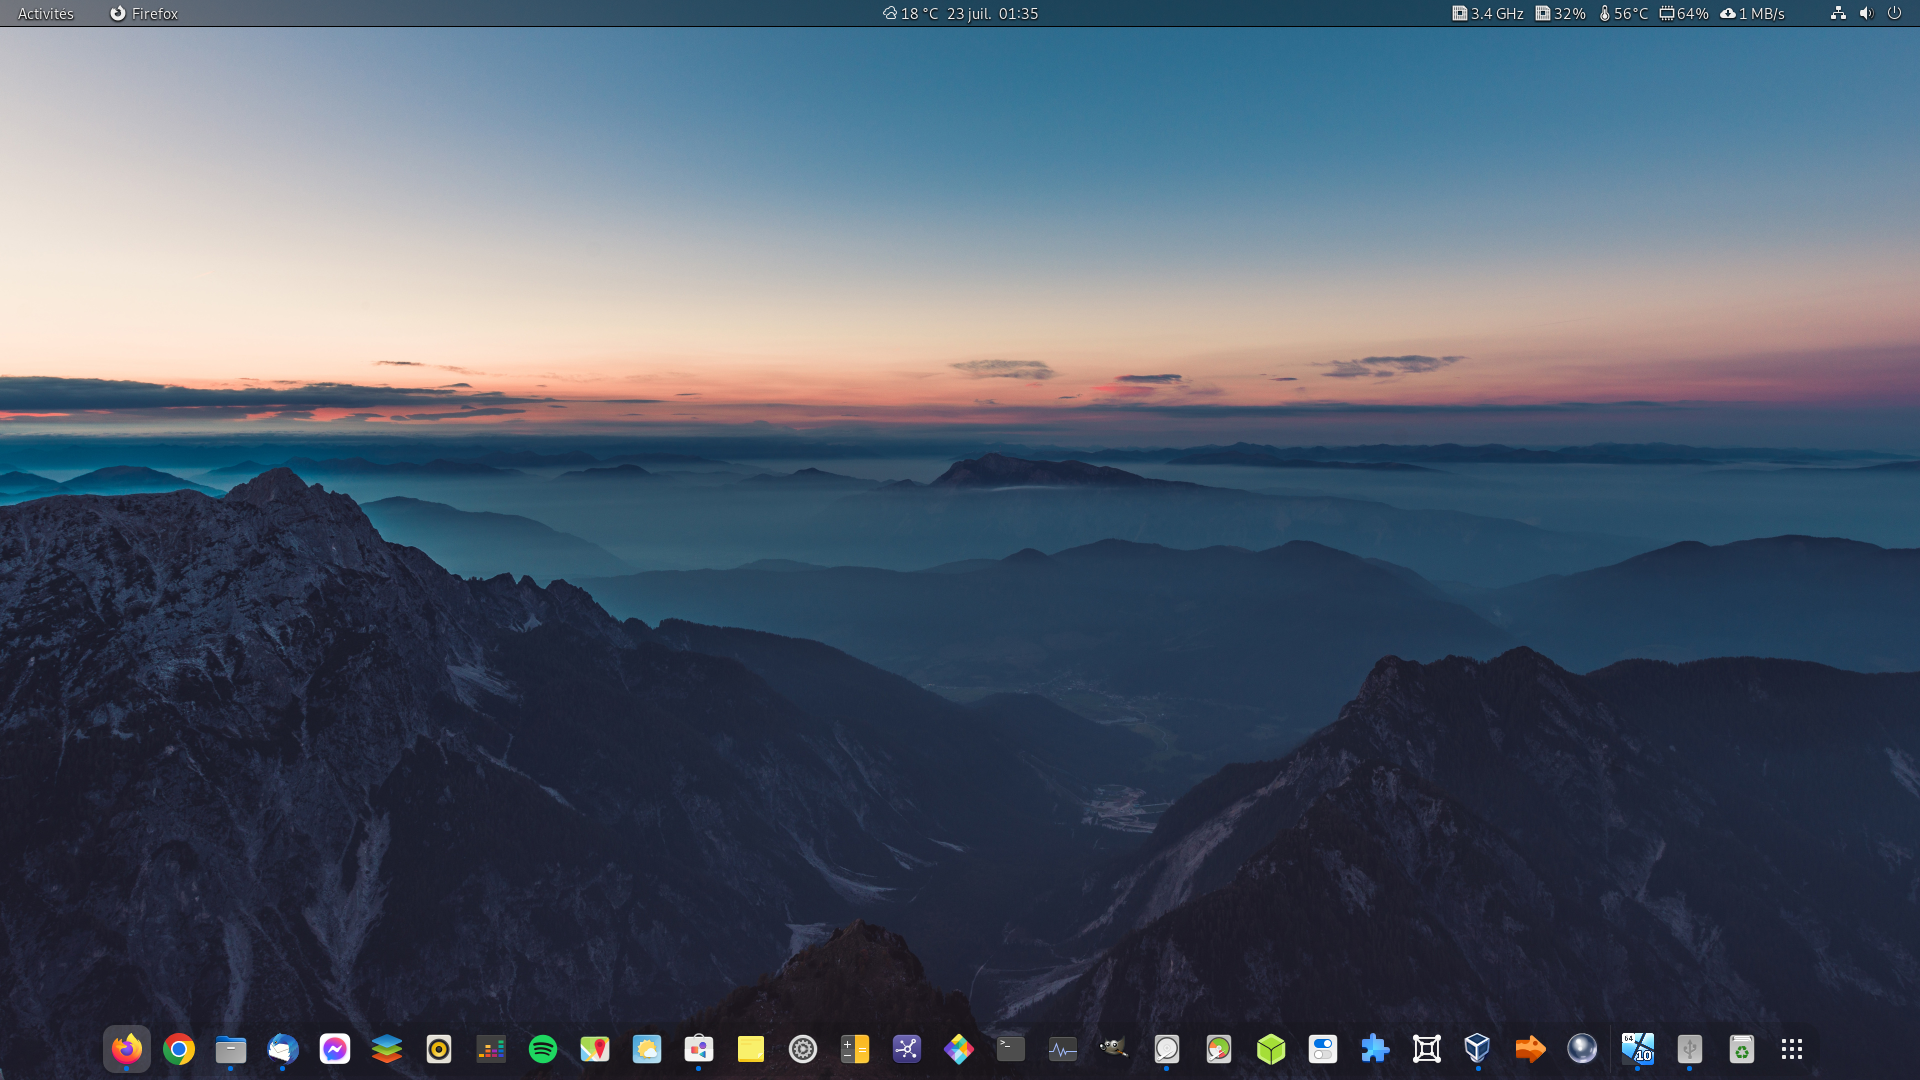
Task: Click the volume speaker indicator
Action: (x=1866, y=13)
